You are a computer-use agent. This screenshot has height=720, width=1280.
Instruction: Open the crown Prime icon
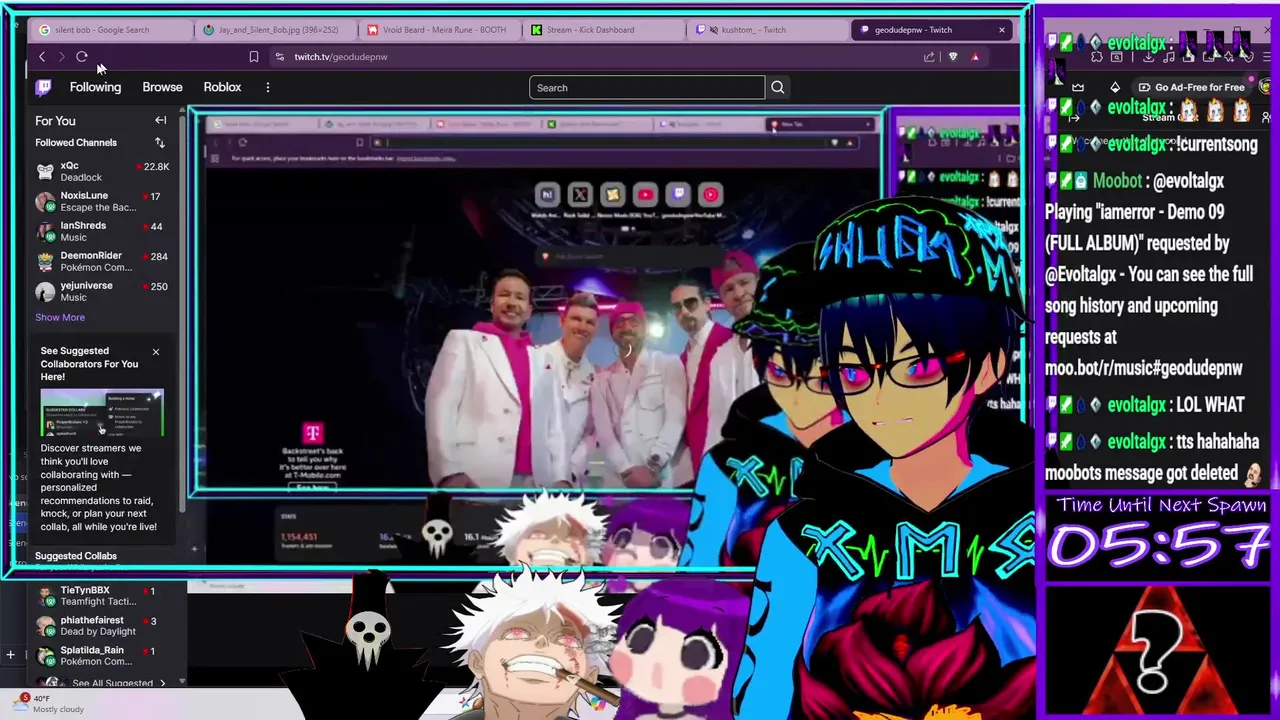(1078, 87)
